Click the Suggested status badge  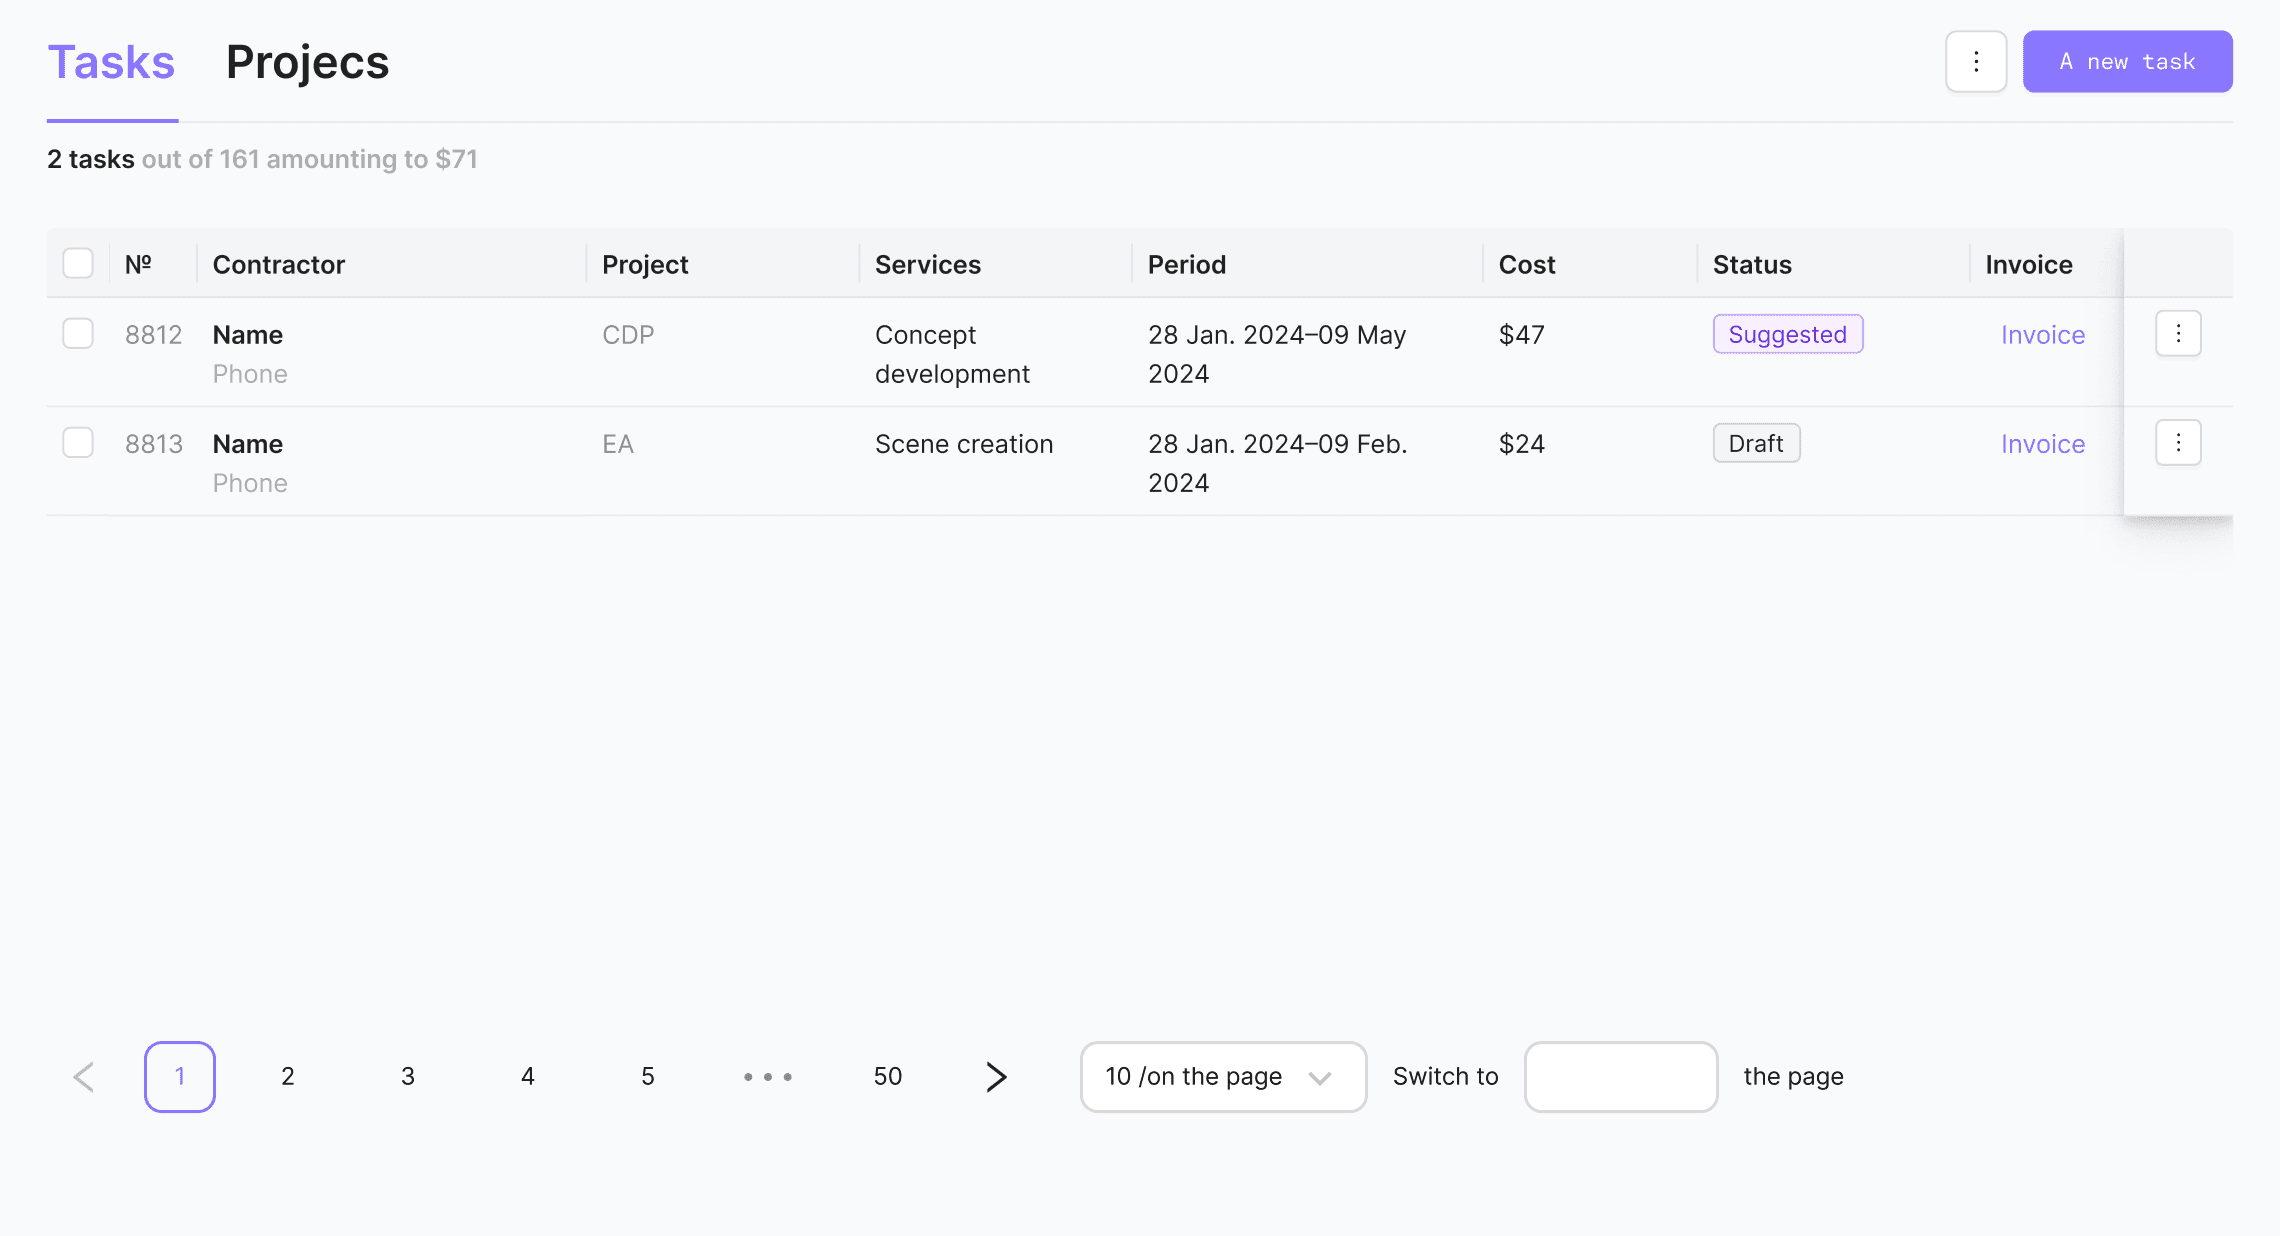coord(1787,334)
